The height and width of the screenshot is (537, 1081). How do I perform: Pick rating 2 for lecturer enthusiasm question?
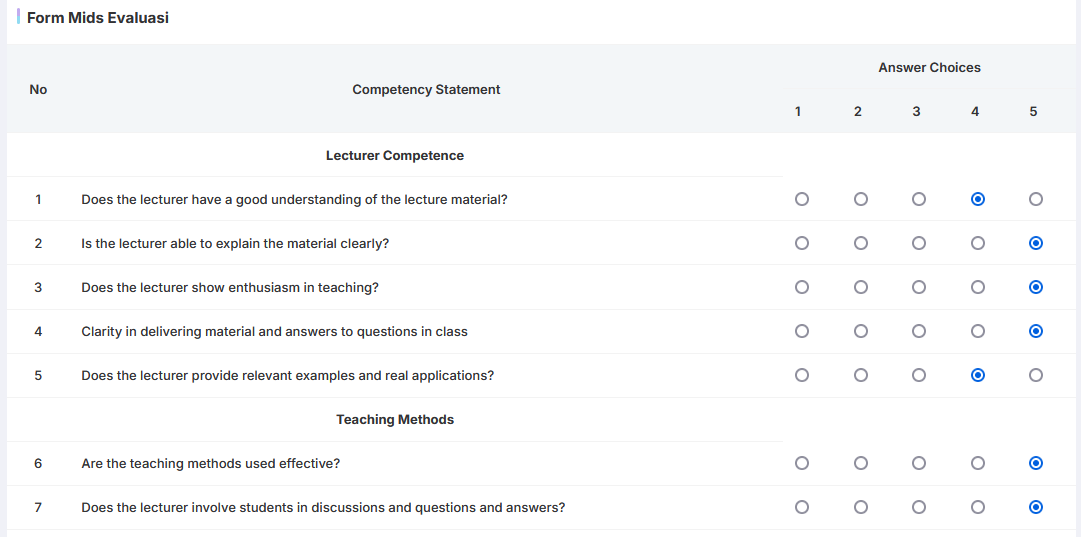860,287
